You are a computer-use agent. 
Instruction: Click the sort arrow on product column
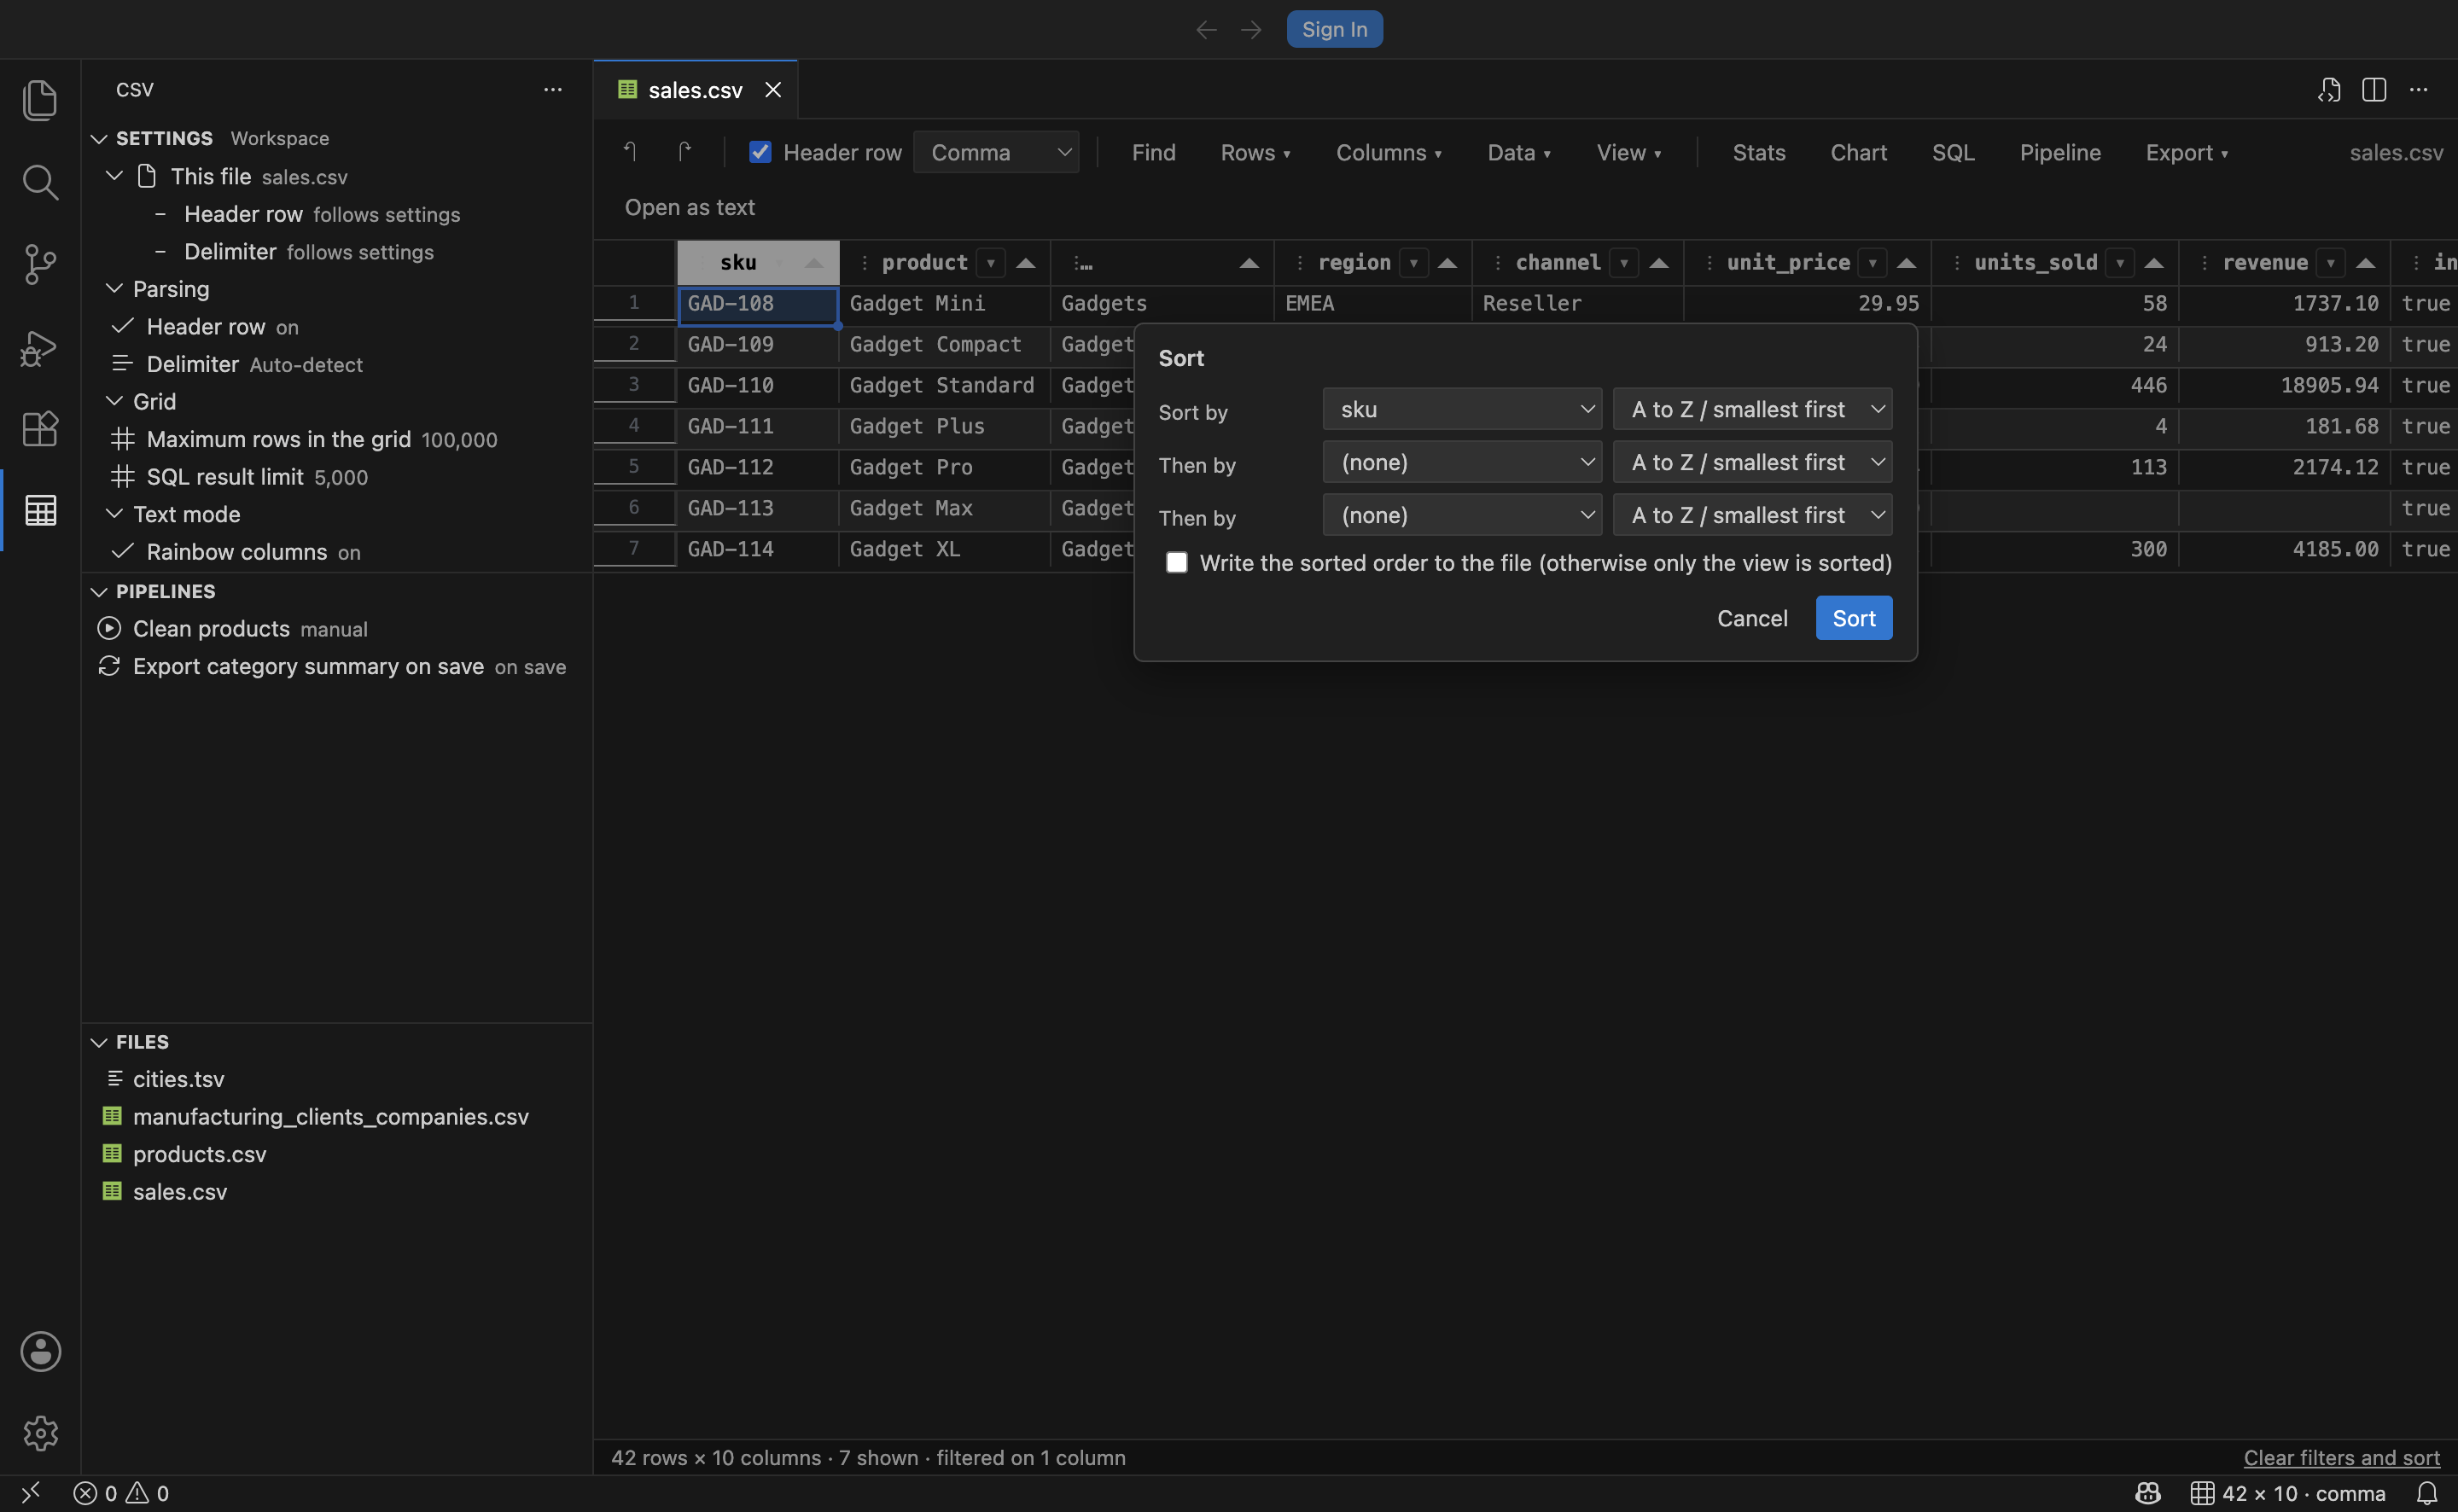click(x=1026, y=263)
